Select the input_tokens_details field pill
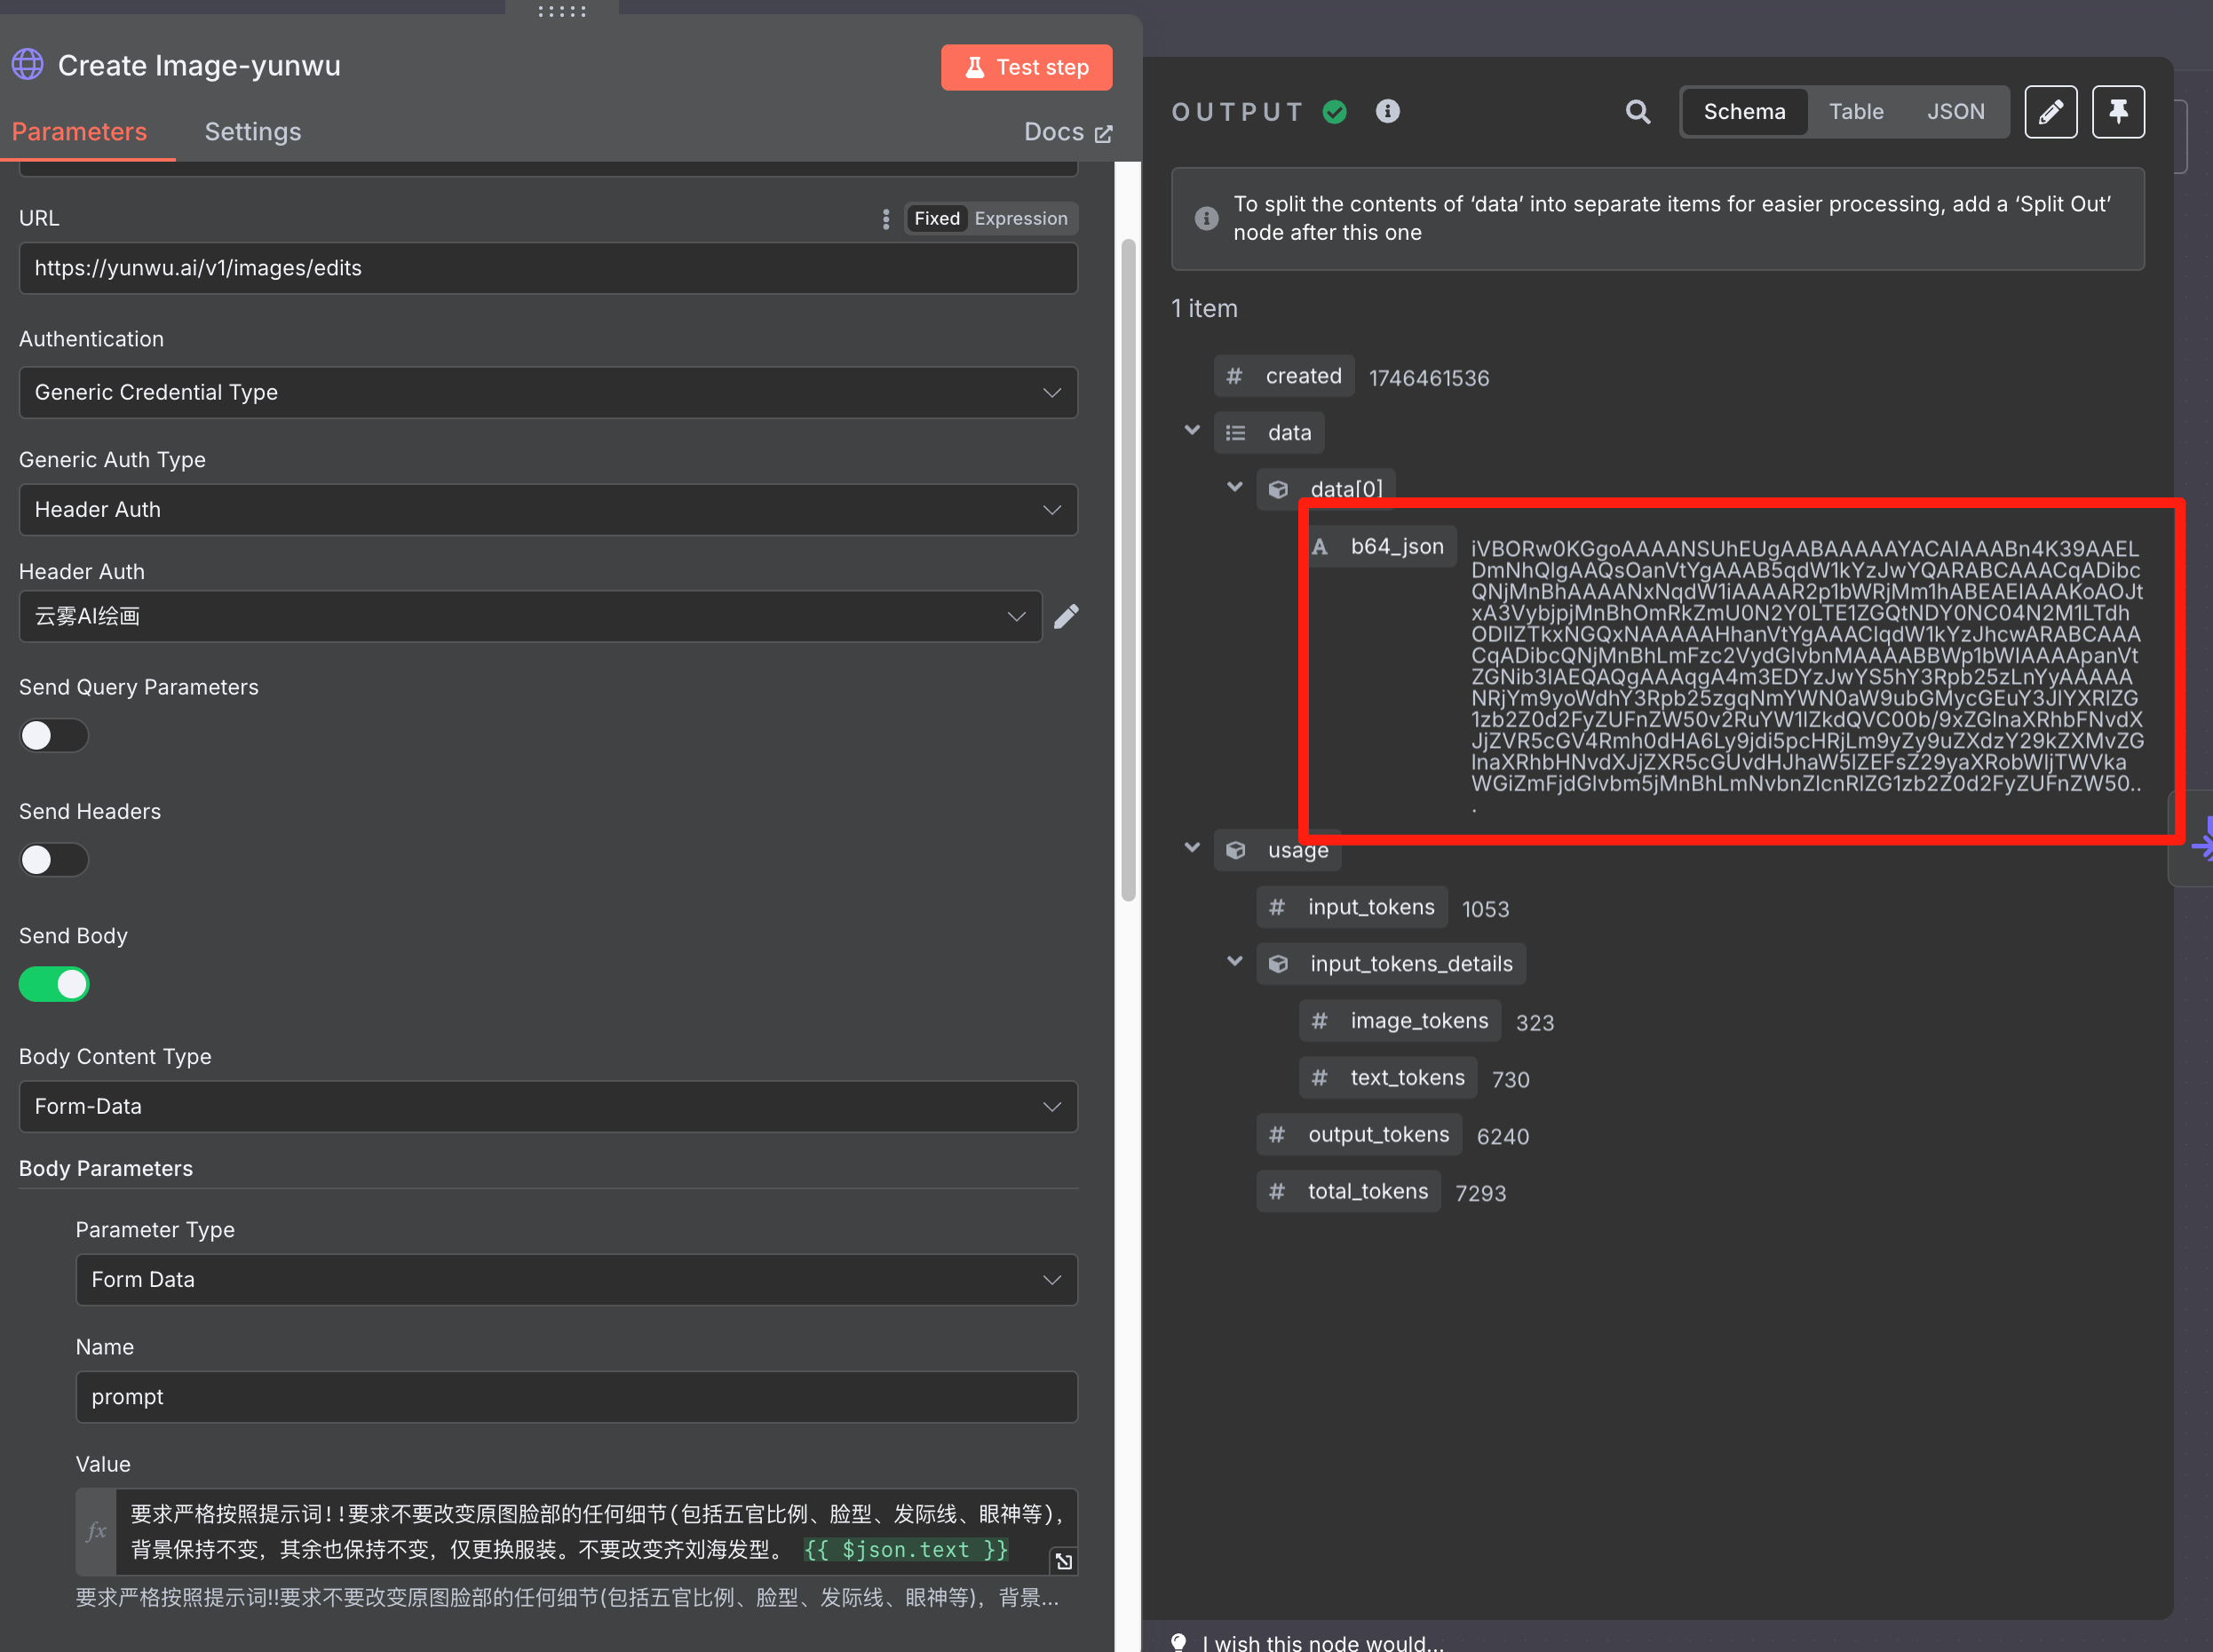The width and height of the screenshot is (2213, 1652). coord(1391,964)
